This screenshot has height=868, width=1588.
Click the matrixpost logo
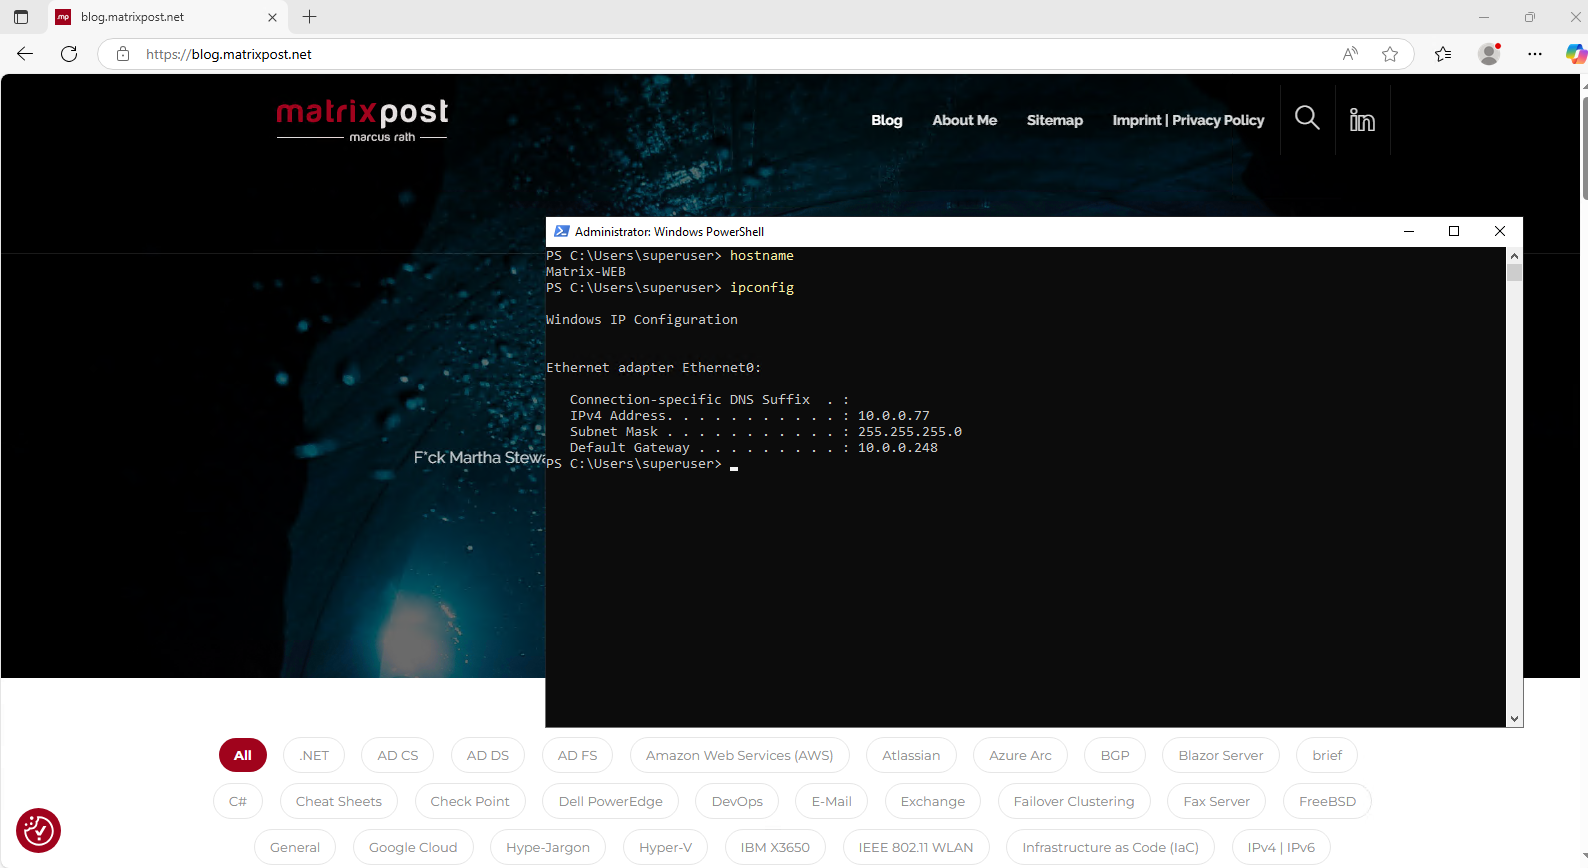tap(362, 120)
